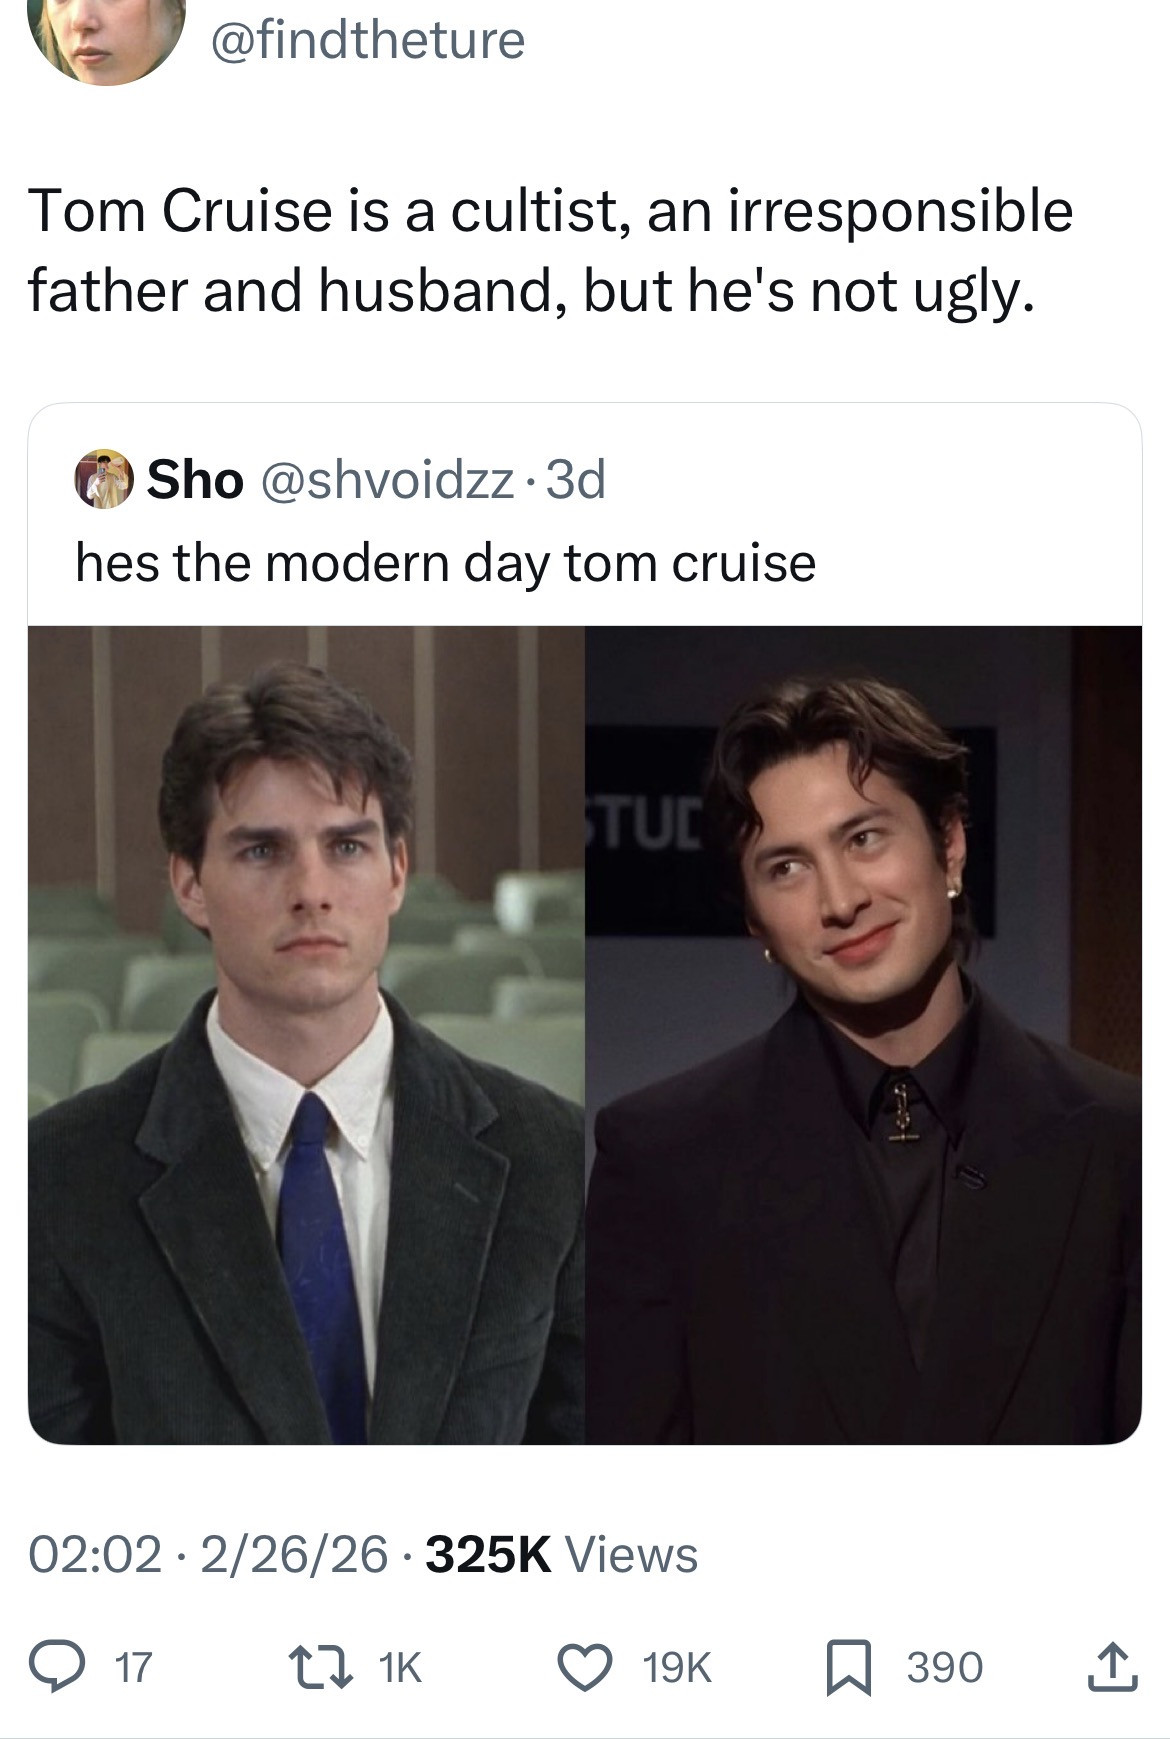Open the quoted tweet text 'hes the modern day tom cruise'
Screen dimensions: 1170x1739
[x=446, y=563]
